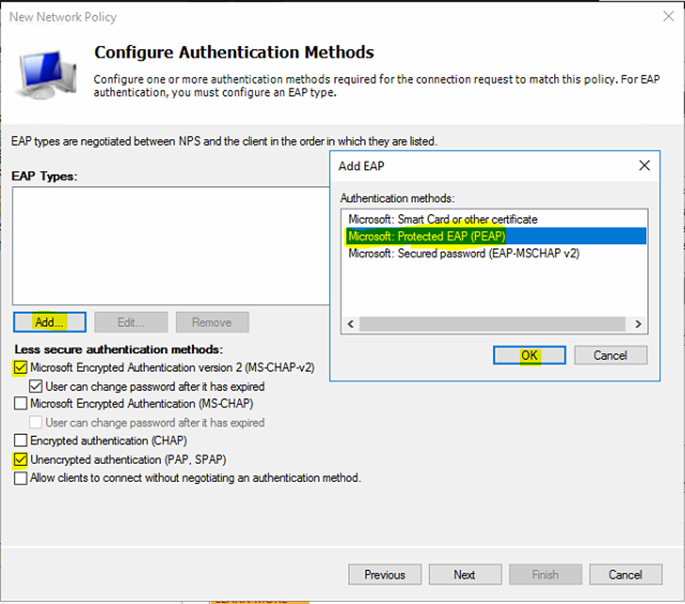Click the Add... button under EAP Types
685x604 pixels.
[50, 322]
